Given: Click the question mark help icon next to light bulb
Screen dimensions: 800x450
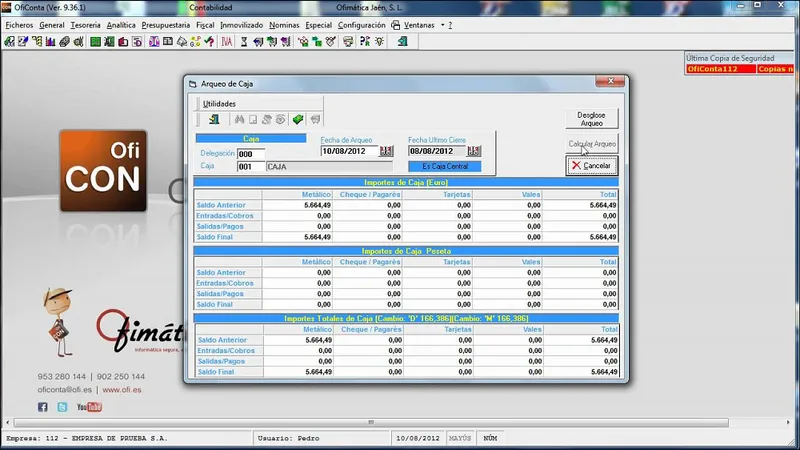Looking at the screenshot, I should 365,41.
